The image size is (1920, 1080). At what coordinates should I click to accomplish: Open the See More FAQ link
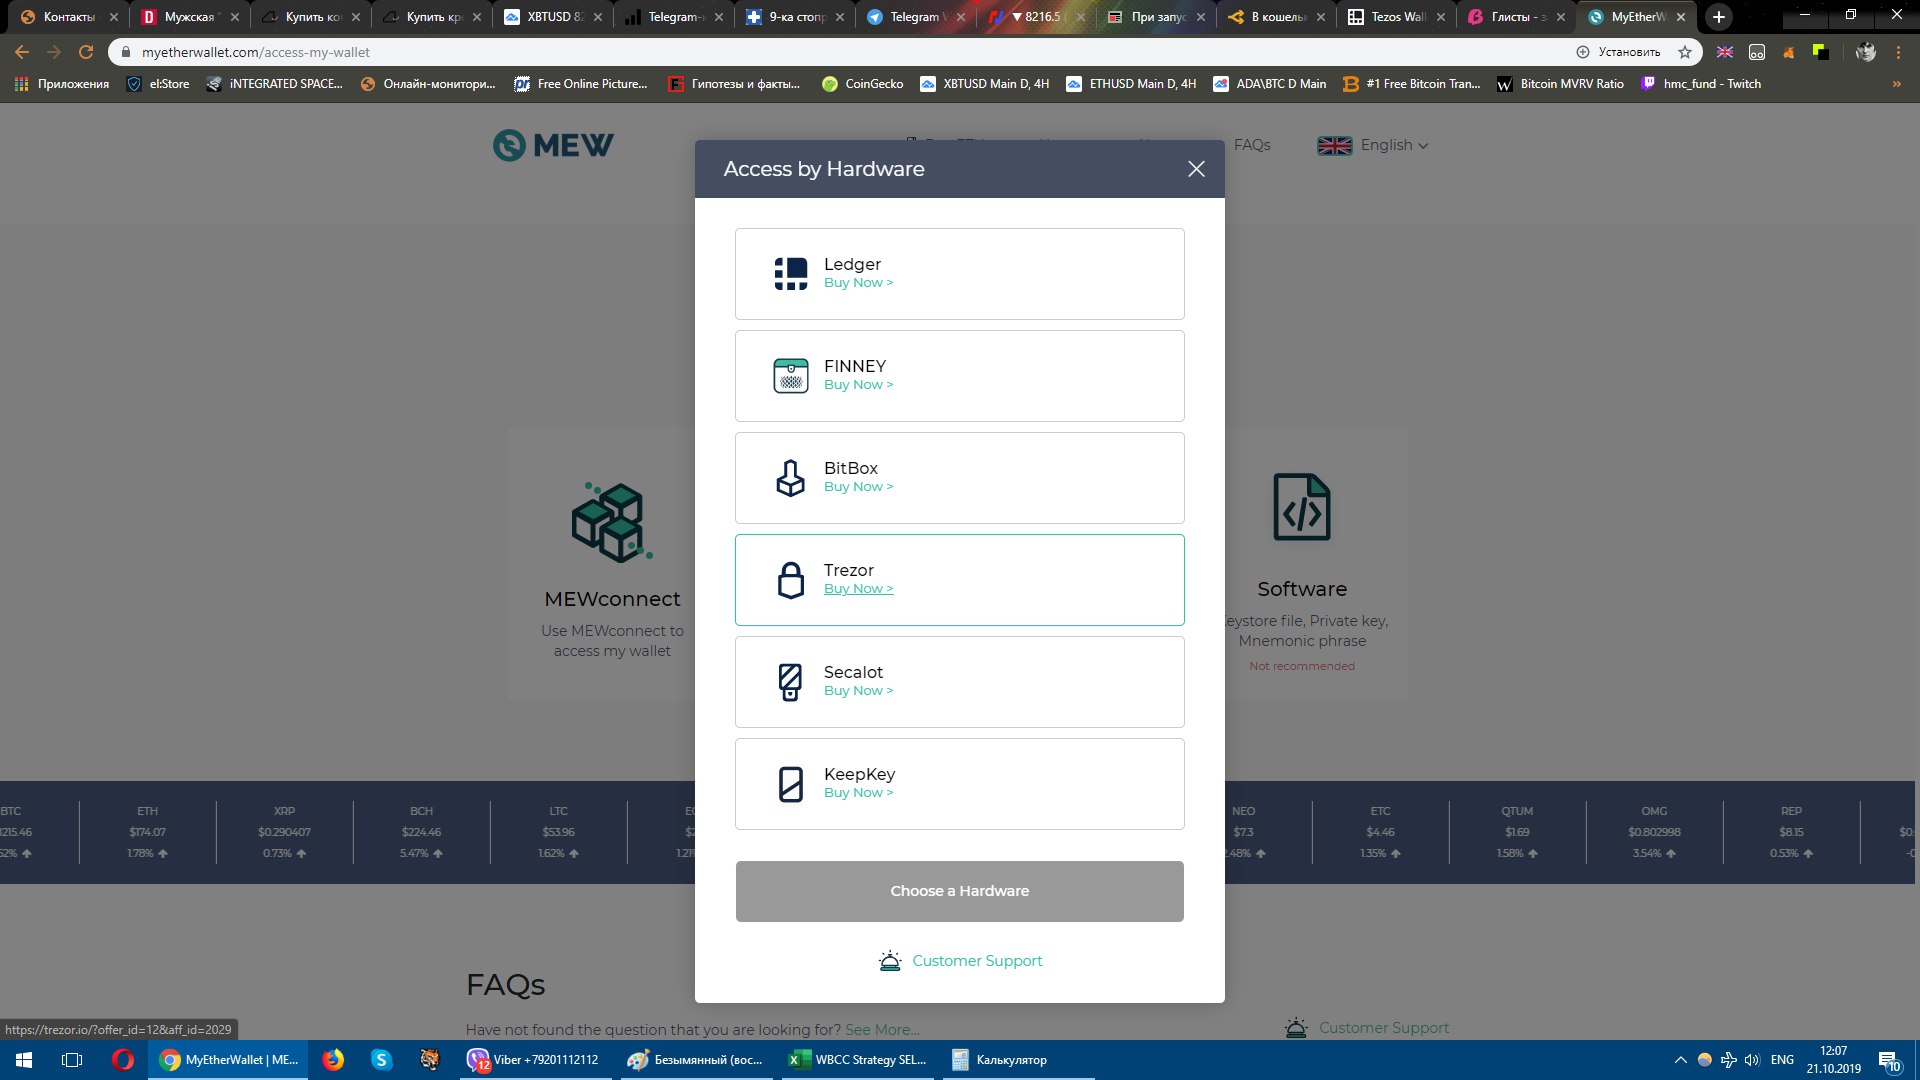tap(881, 1030)
